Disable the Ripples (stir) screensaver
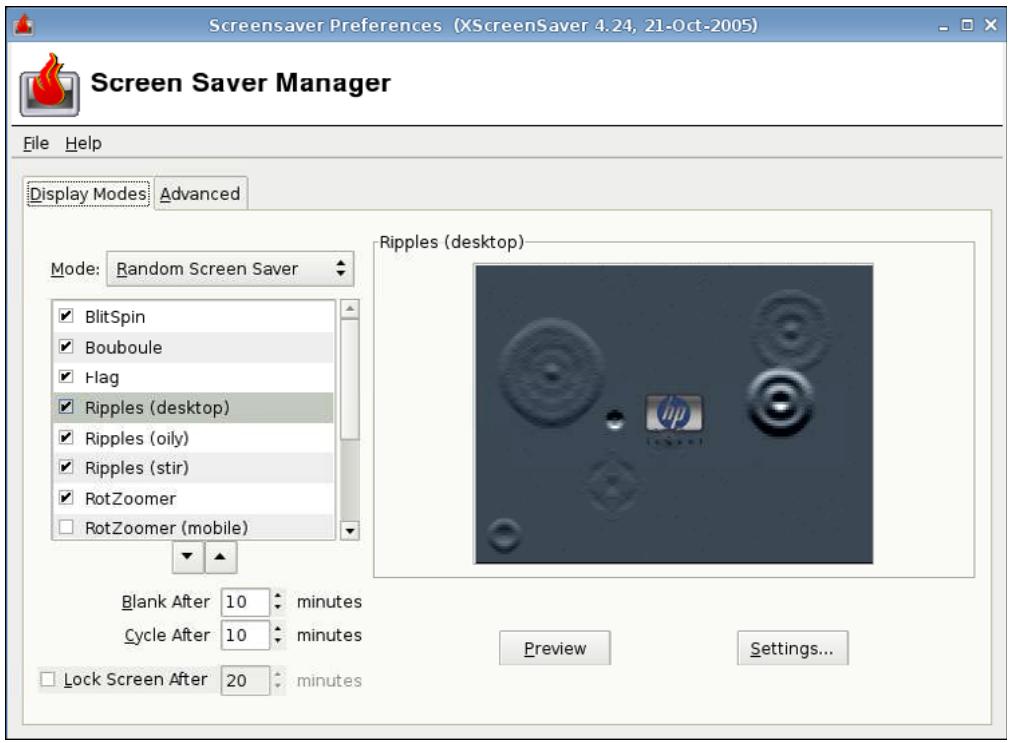This screenshot has height=743, width=1009. (66, 467)
